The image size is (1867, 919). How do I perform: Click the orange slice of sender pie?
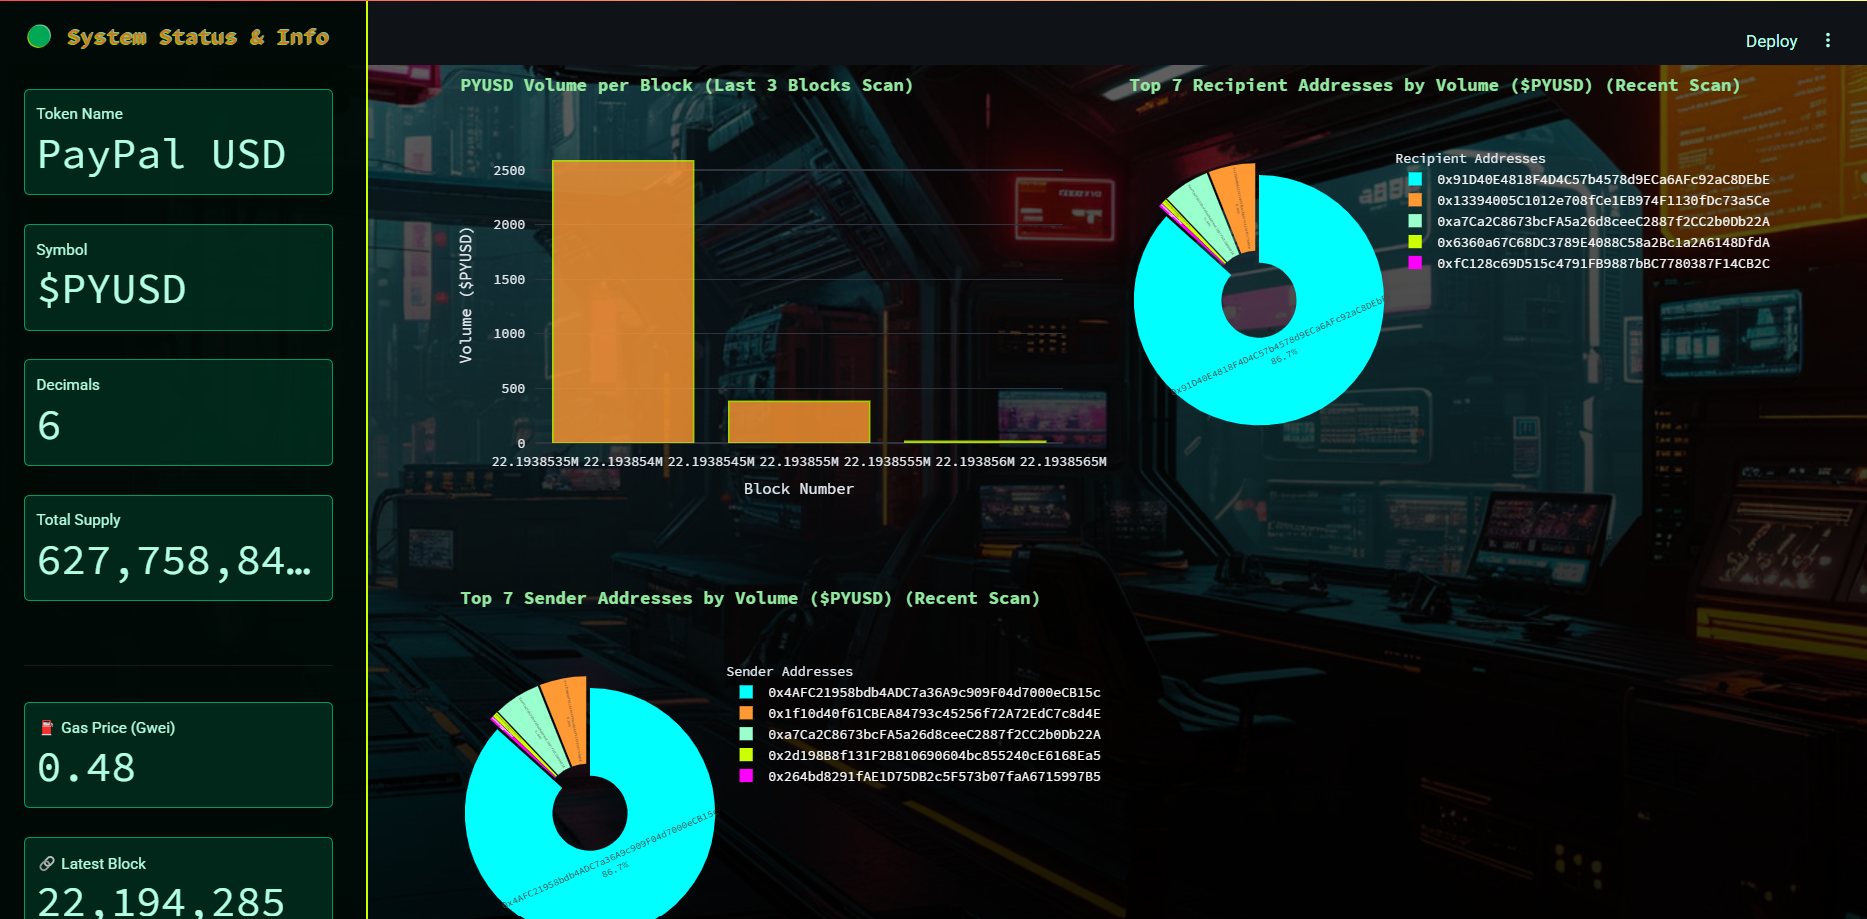coord(568,721)
